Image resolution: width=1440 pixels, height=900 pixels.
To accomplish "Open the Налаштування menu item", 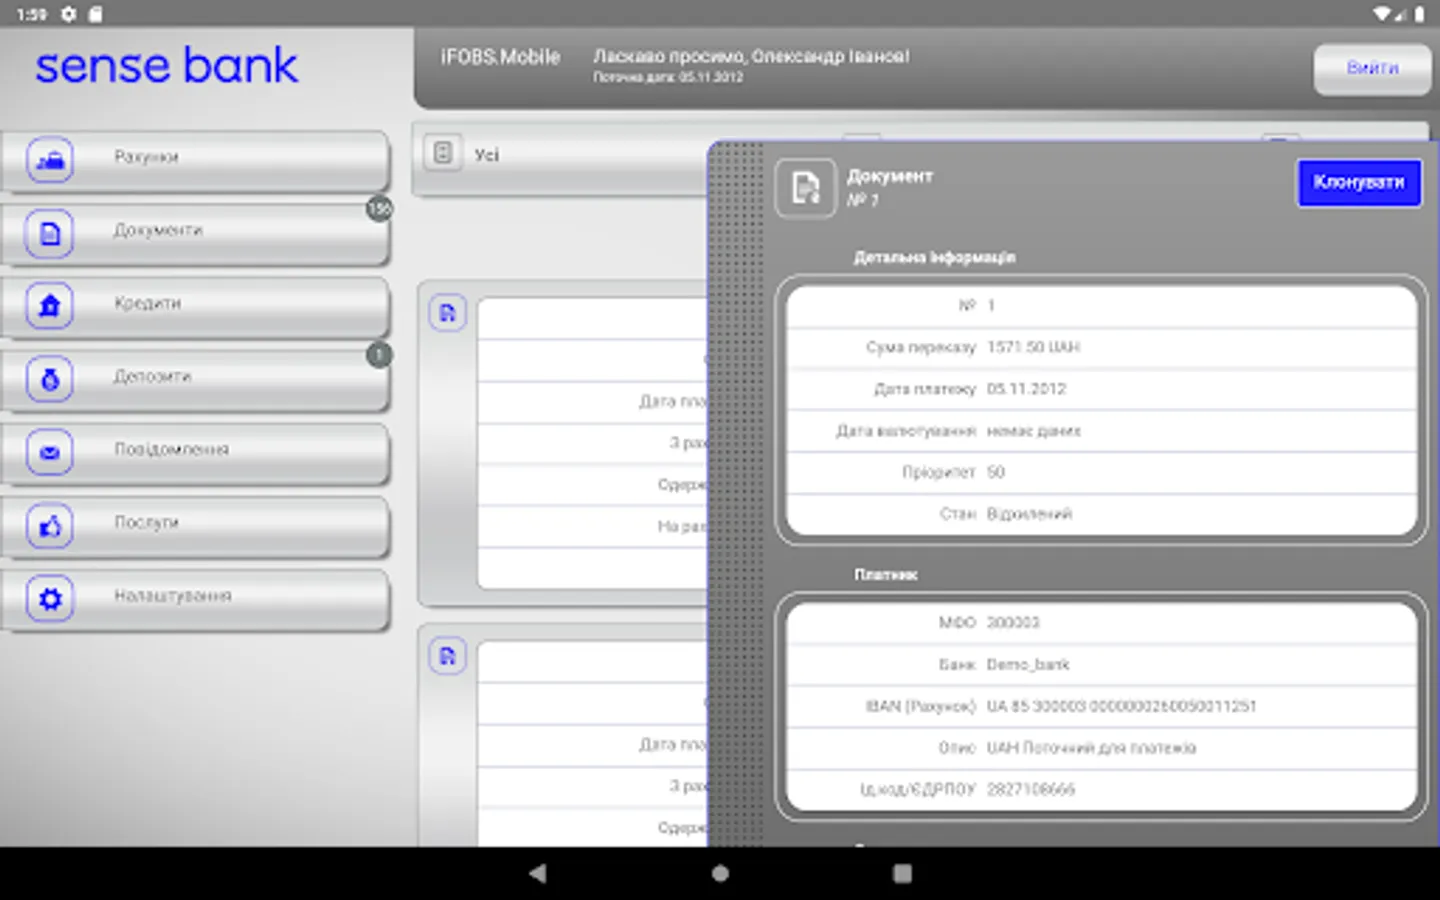I will pos(196,598).
